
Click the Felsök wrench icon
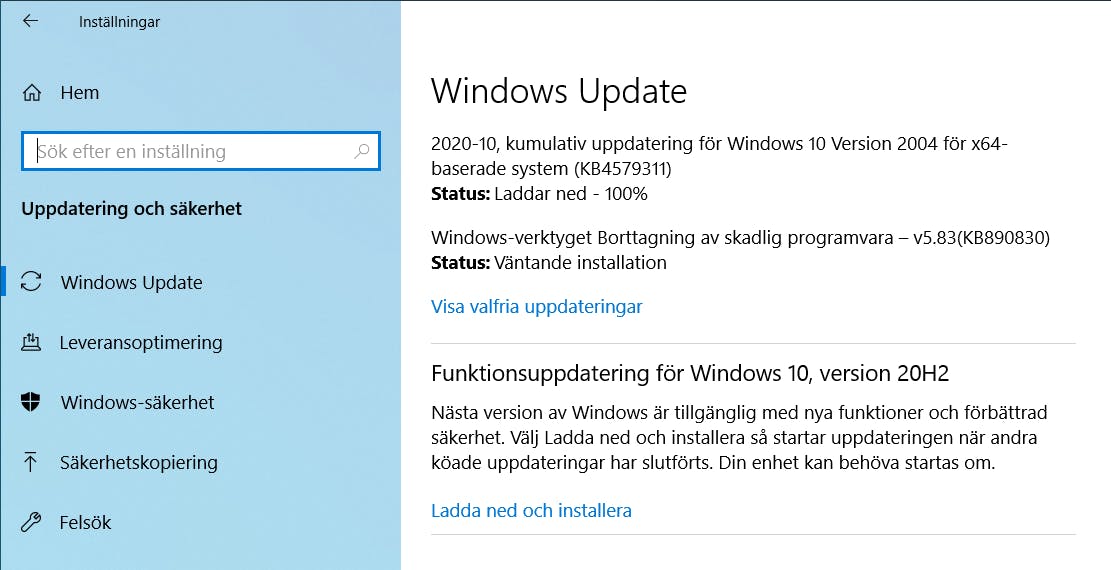click(31, 522)
